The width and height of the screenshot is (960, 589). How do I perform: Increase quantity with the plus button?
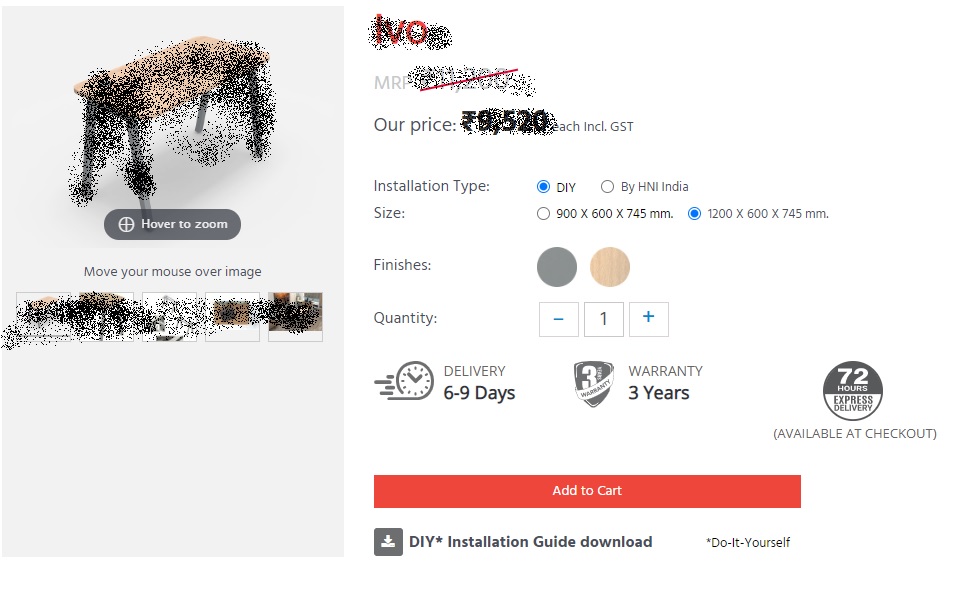pos(648,319)
